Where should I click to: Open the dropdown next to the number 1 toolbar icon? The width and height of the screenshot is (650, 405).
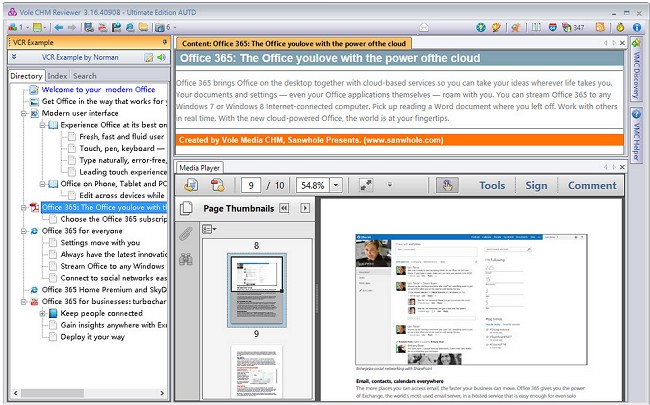[27, 27]
